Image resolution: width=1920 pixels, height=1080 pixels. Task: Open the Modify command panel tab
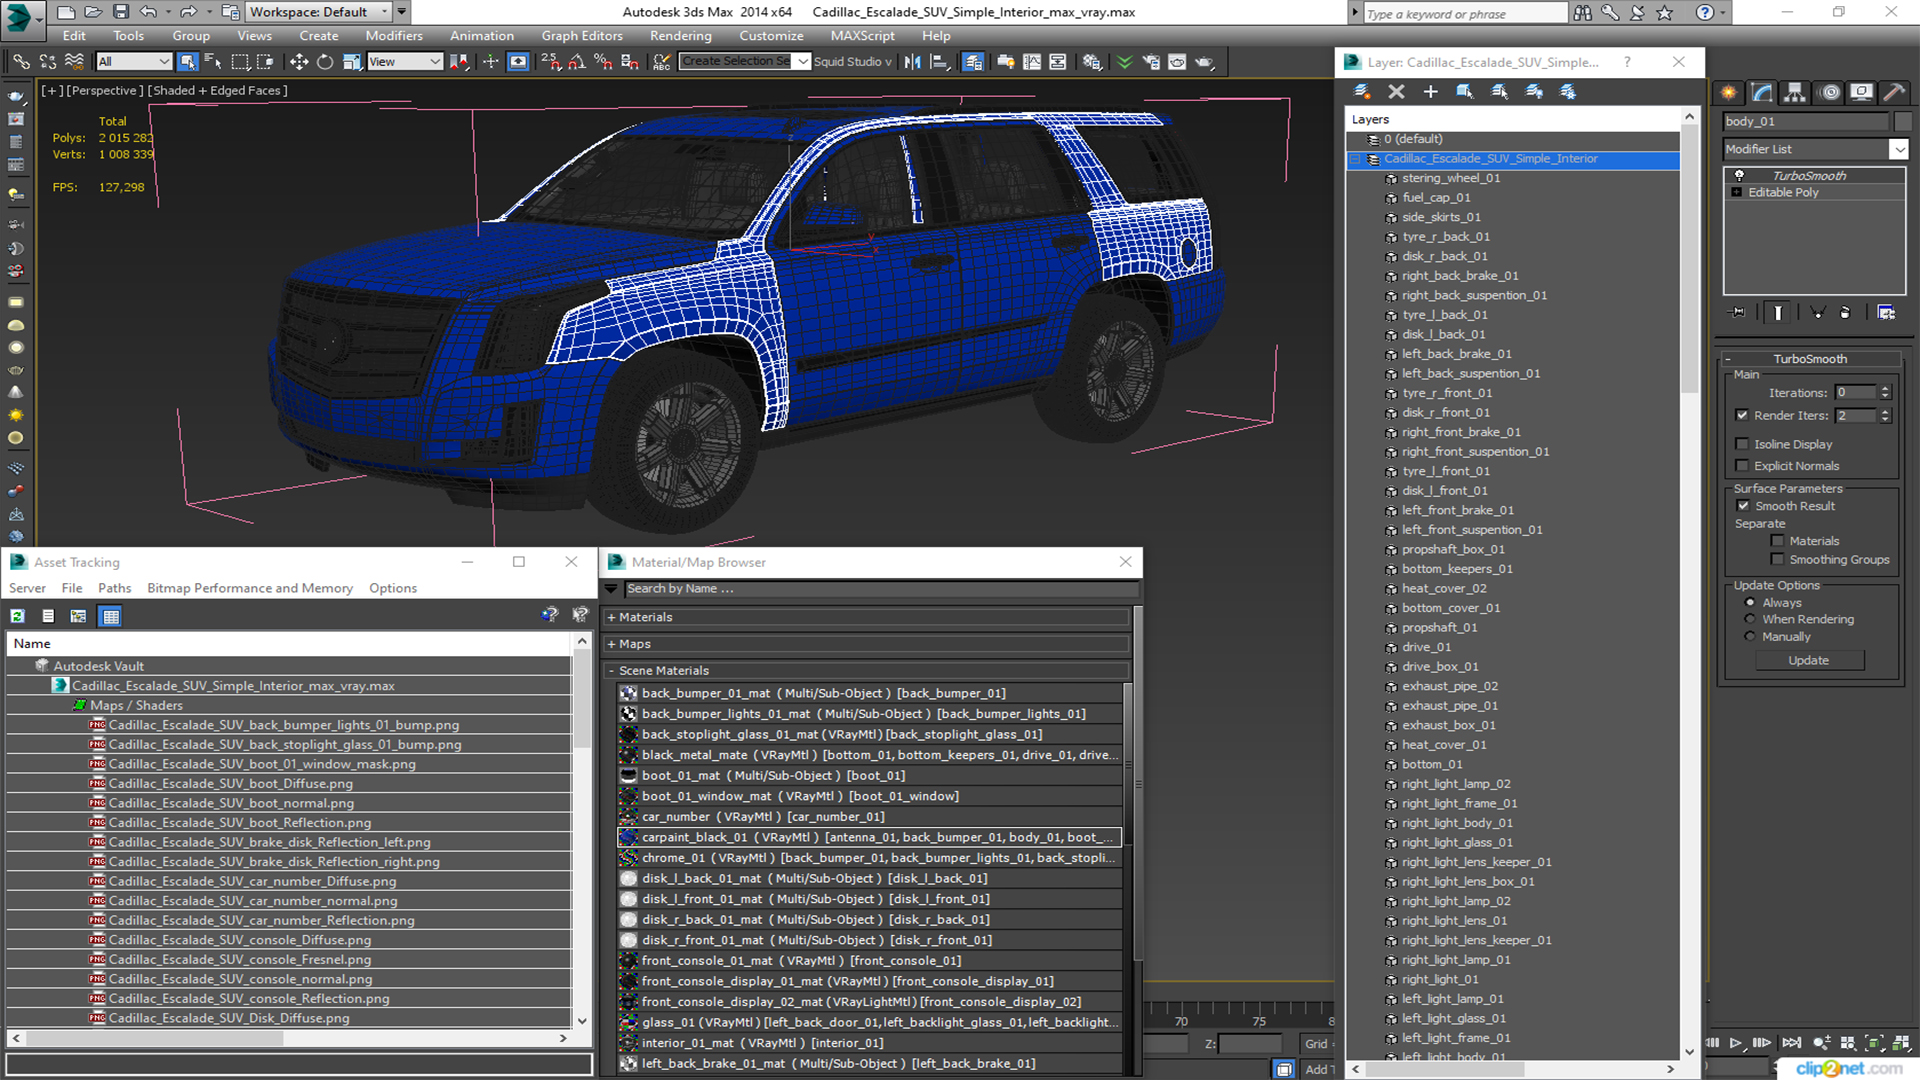coord(1762,92)
